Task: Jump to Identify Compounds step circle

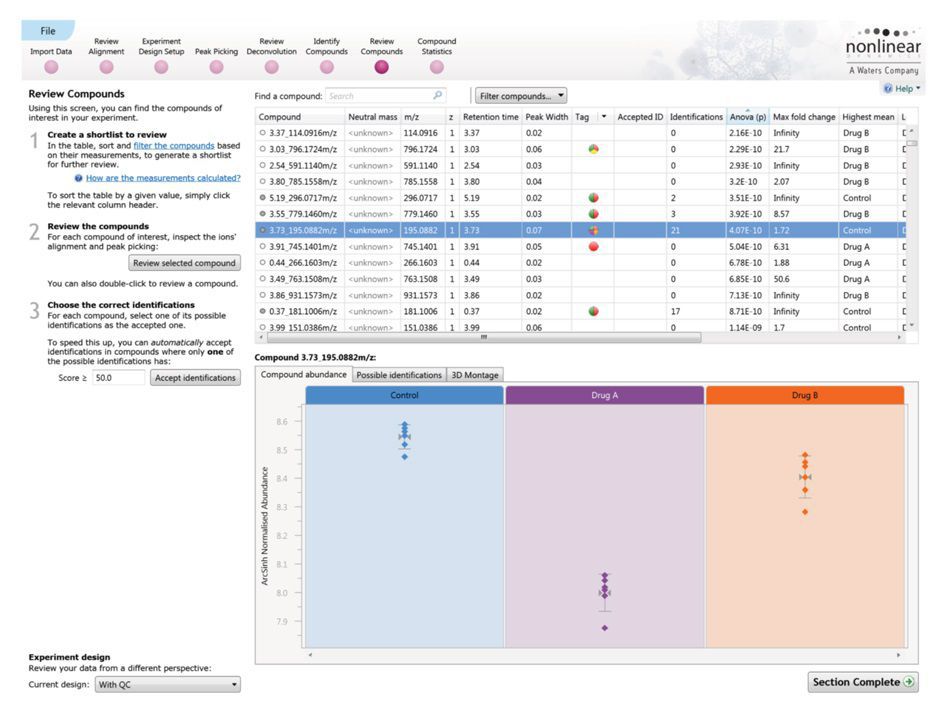Action: click(x=326, y=67)
